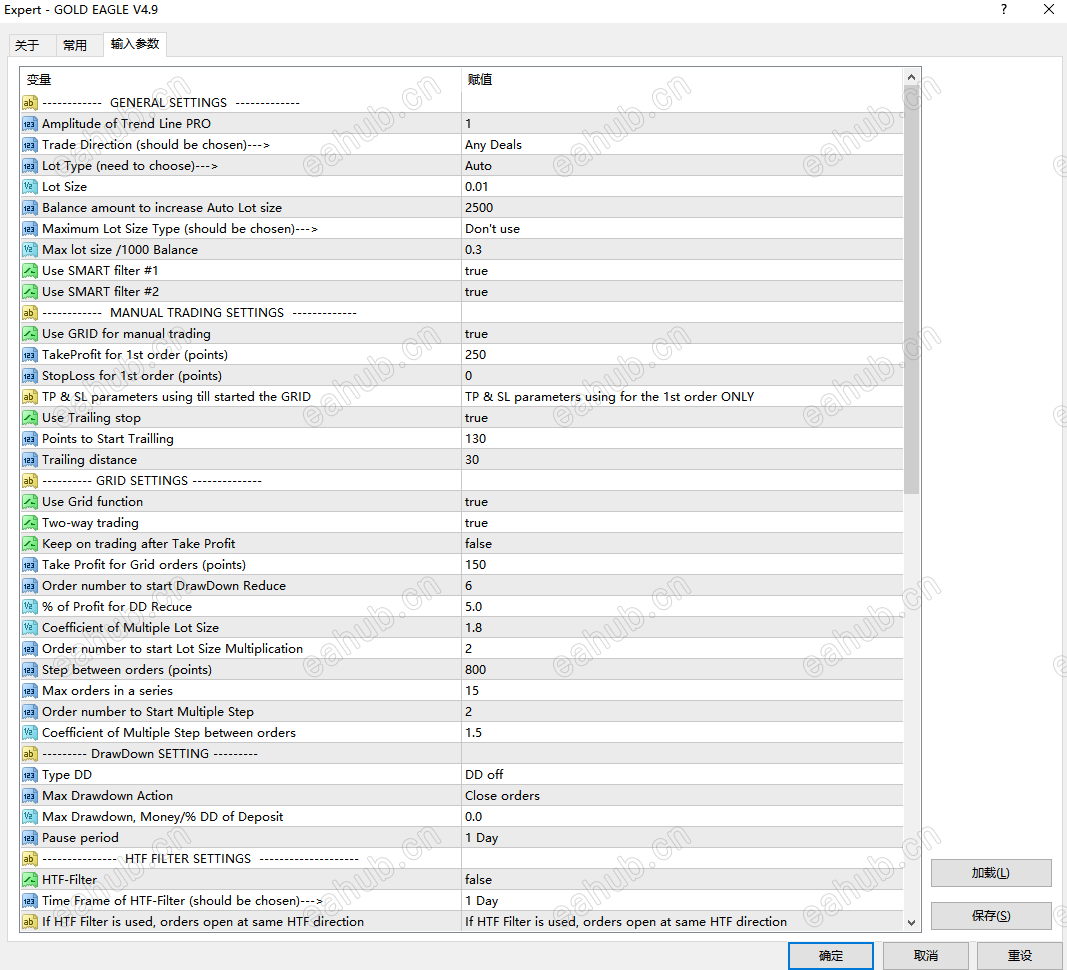1067x970 pixels.
Task: Edit the Lot Size value 0.01
Action: pyautogui.click(x=683, y=187)
